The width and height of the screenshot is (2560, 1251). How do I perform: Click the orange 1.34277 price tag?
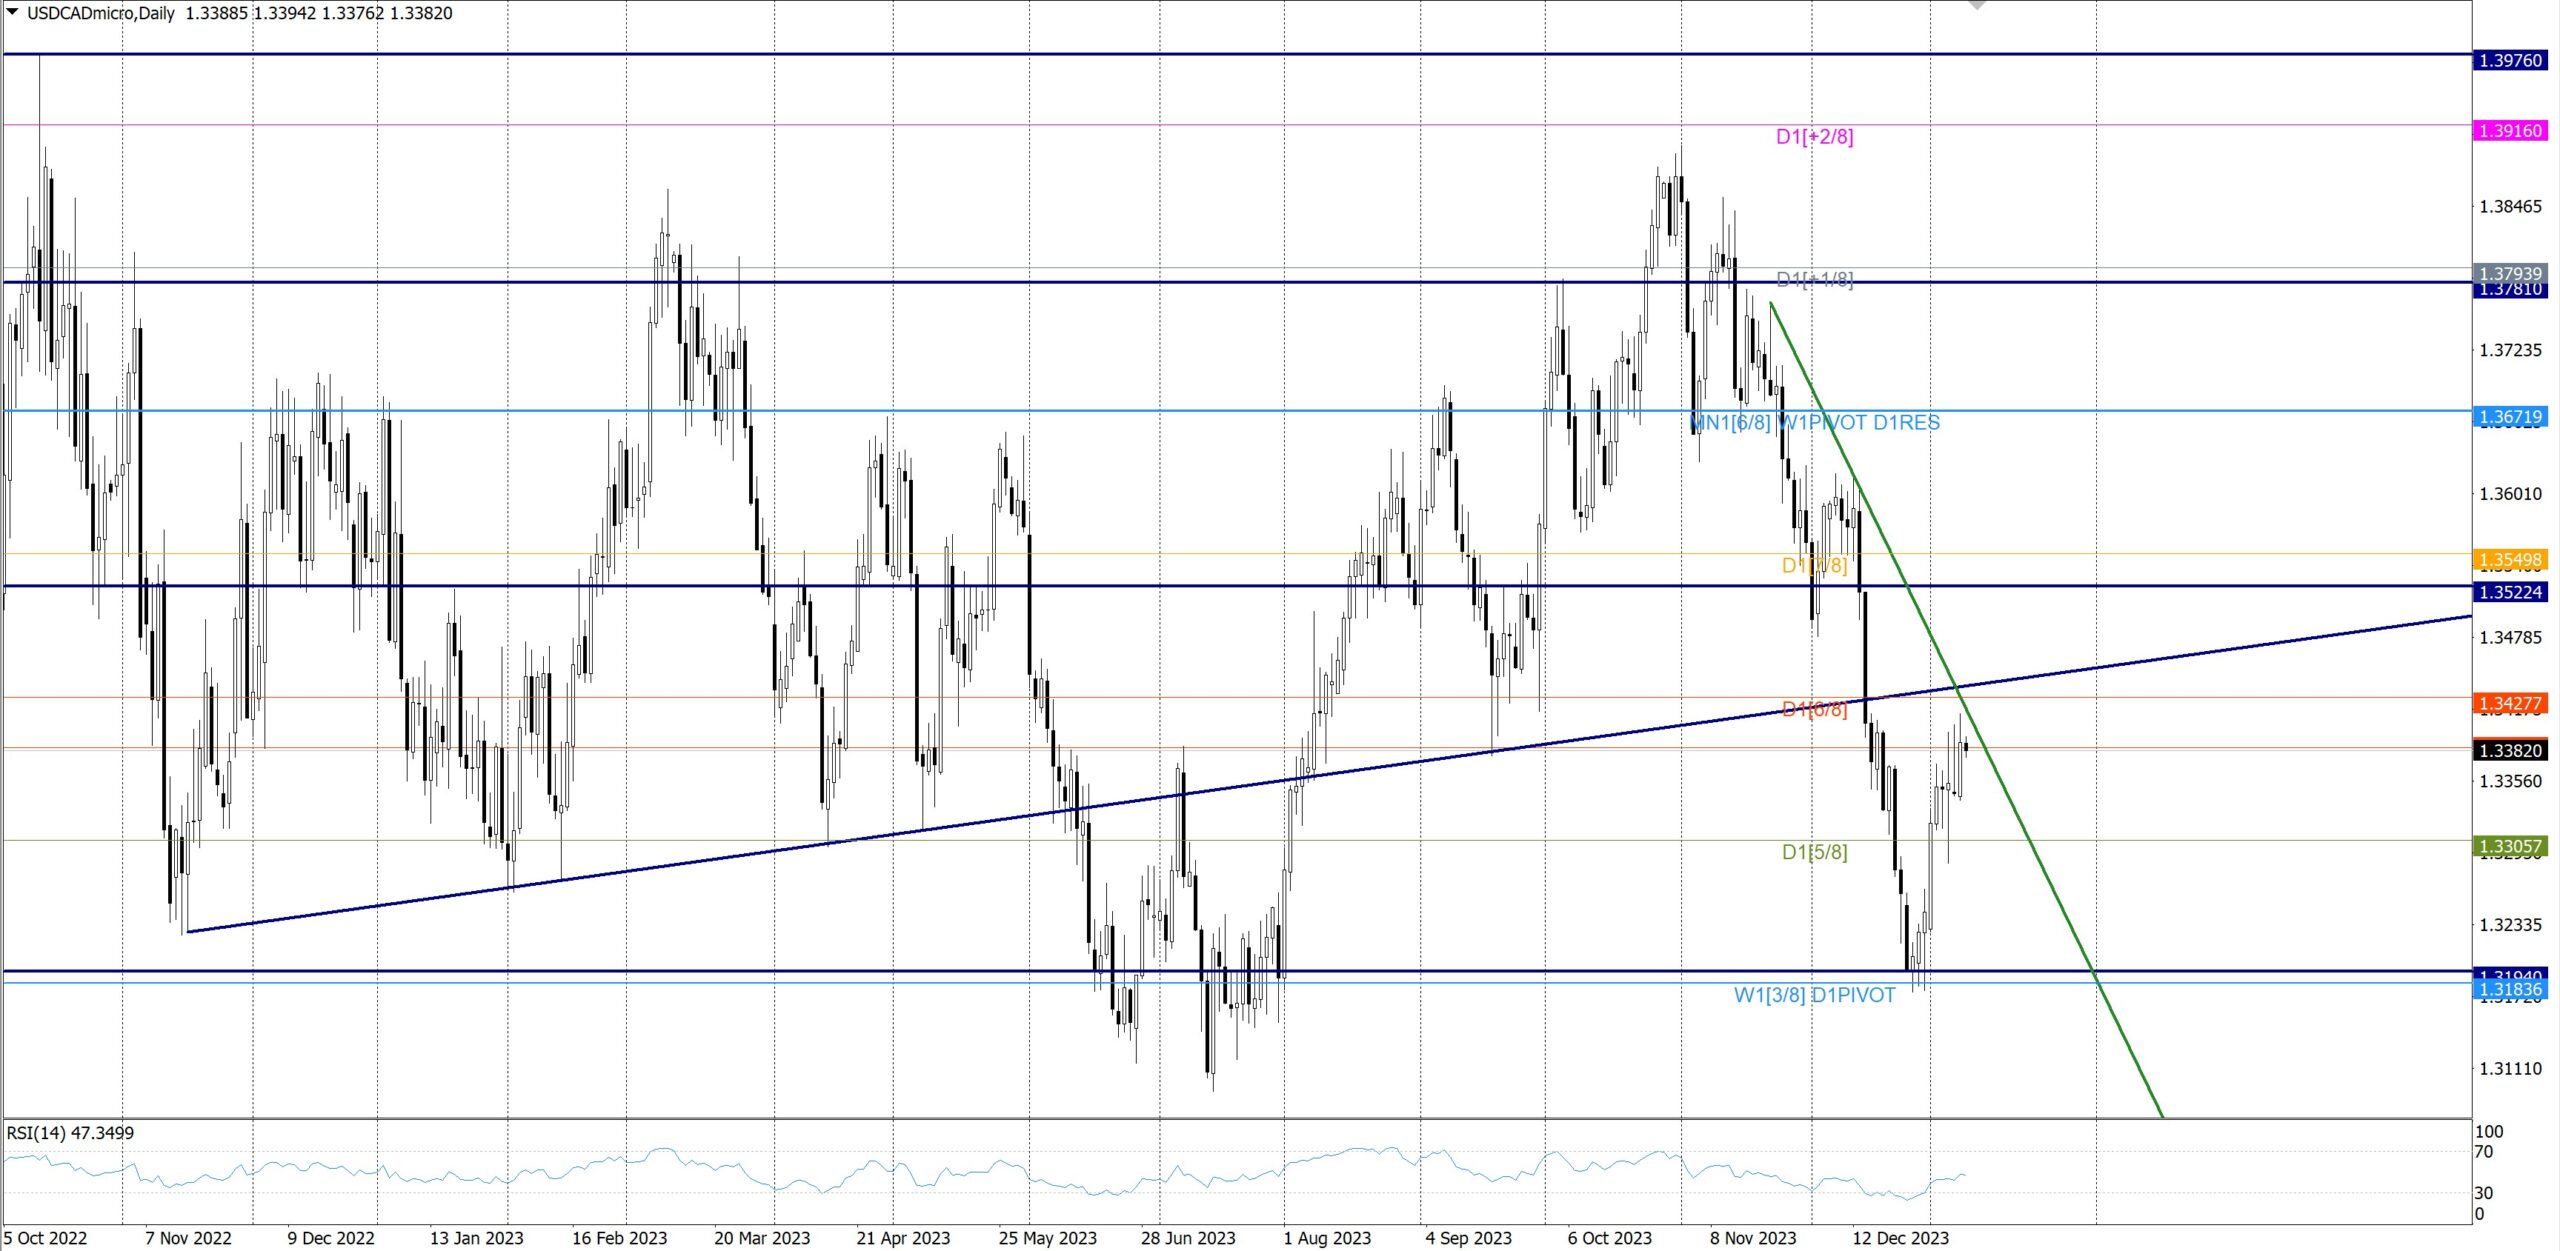tap(2510, 703)
